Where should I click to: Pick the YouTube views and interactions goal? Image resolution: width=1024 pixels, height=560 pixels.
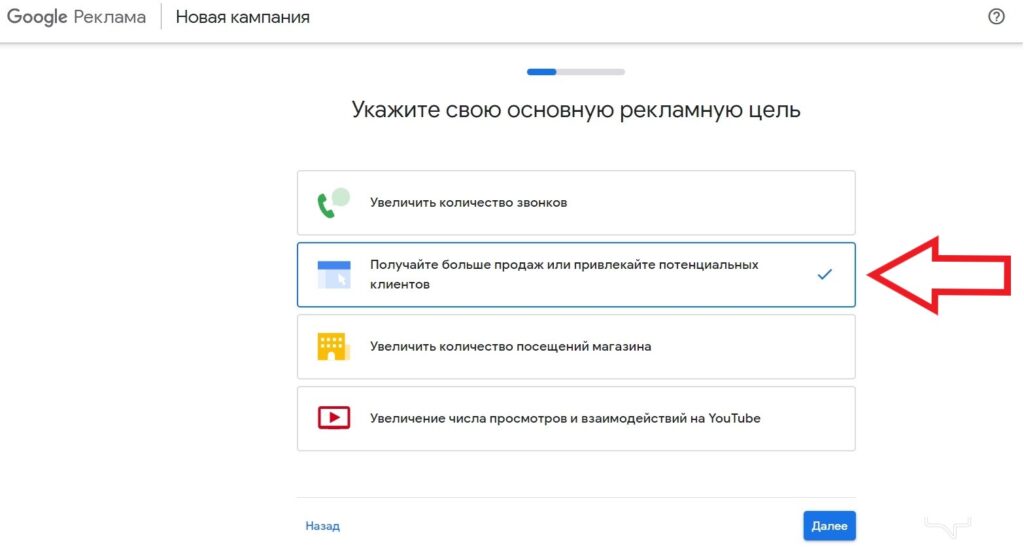coord(565,418)
